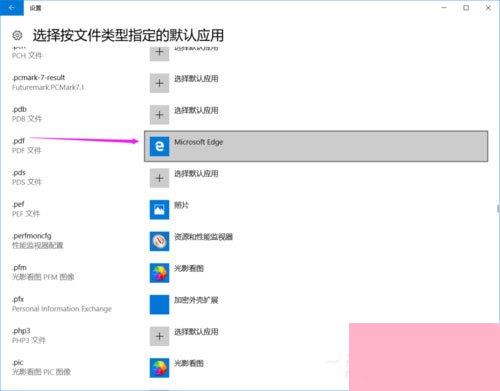The height and width of the screenshot is (391, 500).
Task: Select PDF 文件 description text
Action: click(27, 151)
